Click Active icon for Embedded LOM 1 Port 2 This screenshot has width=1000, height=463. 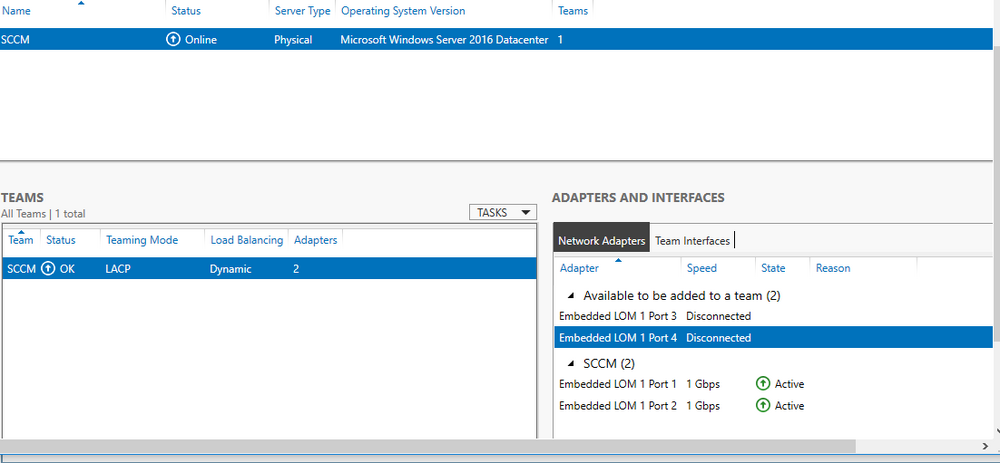coord(763,406)
